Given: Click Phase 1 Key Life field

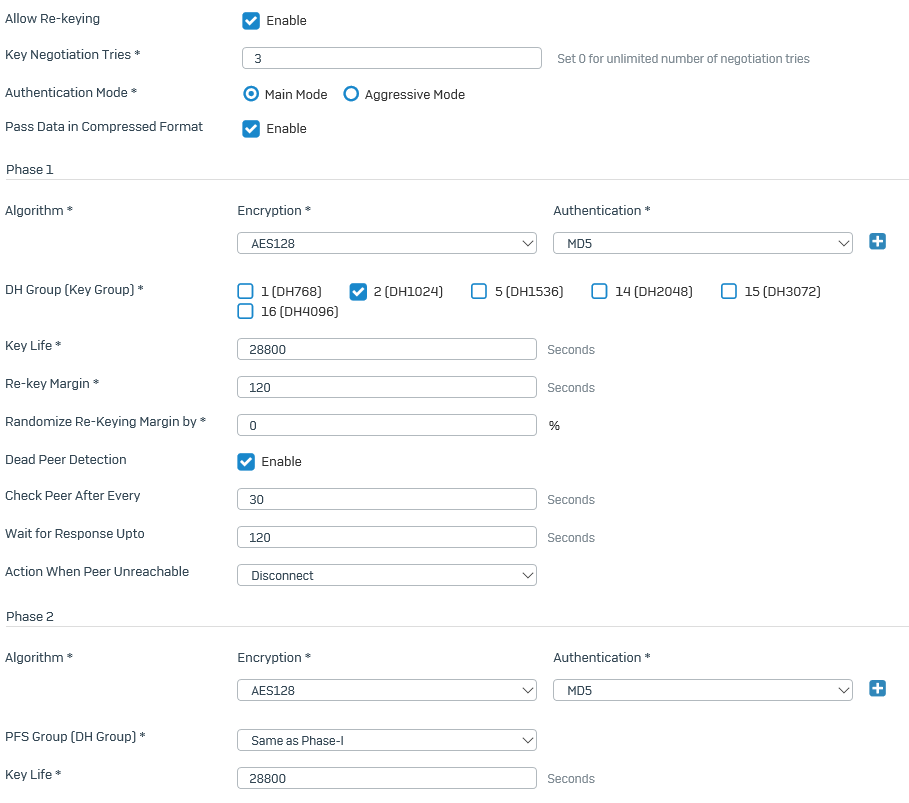Looking at the screenshot, I should [x=387, y=349].
